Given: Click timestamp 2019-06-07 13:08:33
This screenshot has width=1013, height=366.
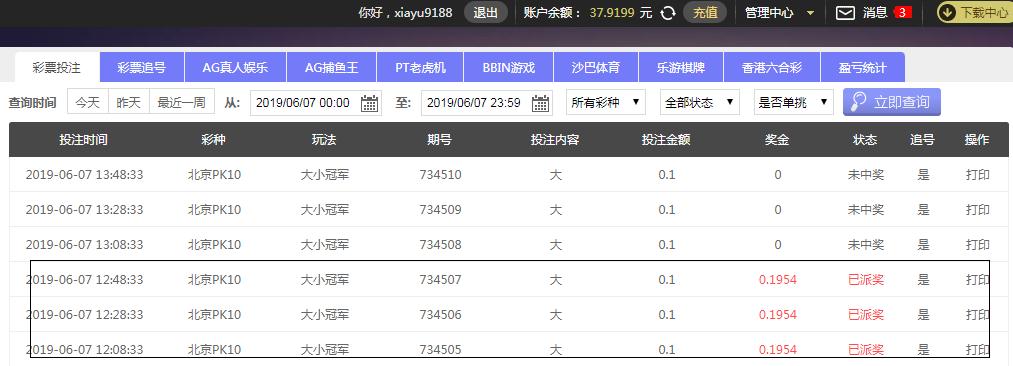Looking at the screenshot, I should pos(85,245).
